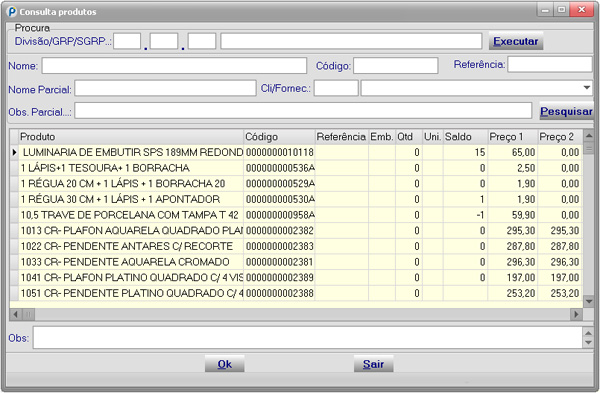Click the Consulta produtos window icon
This screenshot has height=393, width=600.
click(x=12, y=12)
